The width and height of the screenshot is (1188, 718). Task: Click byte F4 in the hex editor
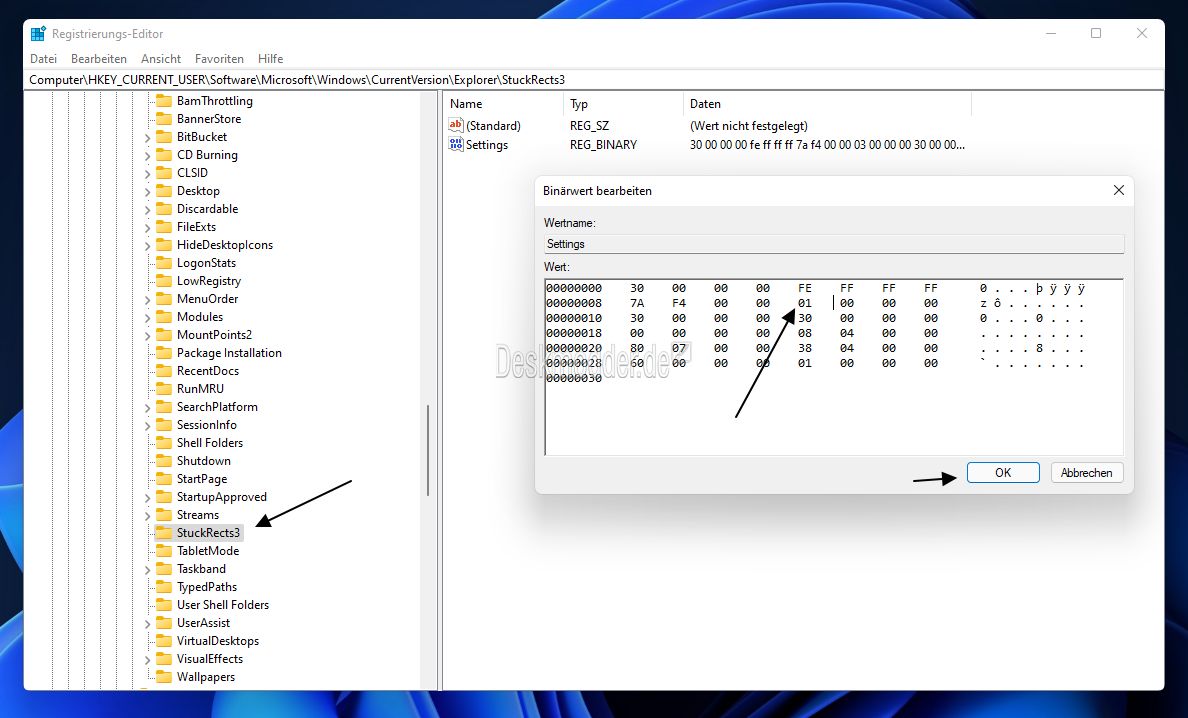(x=679, y=303)
